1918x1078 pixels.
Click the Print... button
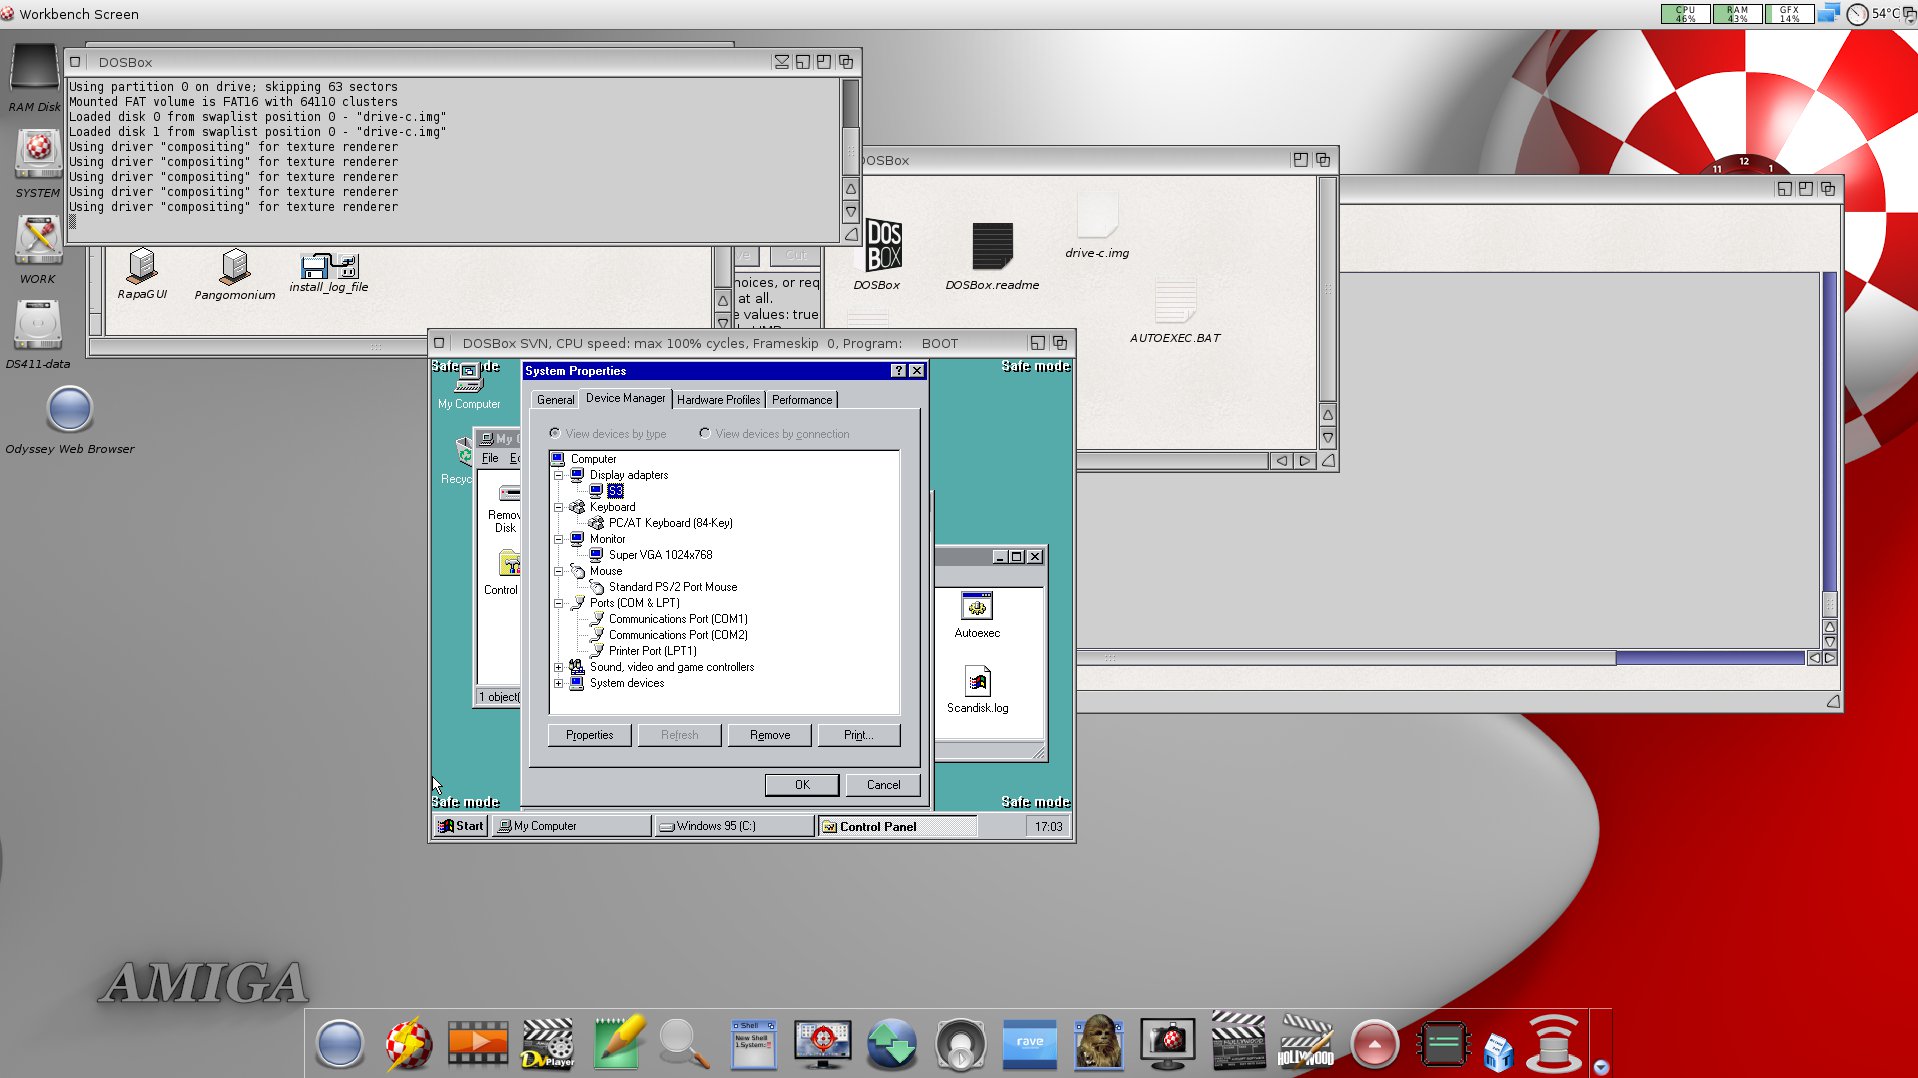[x=858, y=735]
